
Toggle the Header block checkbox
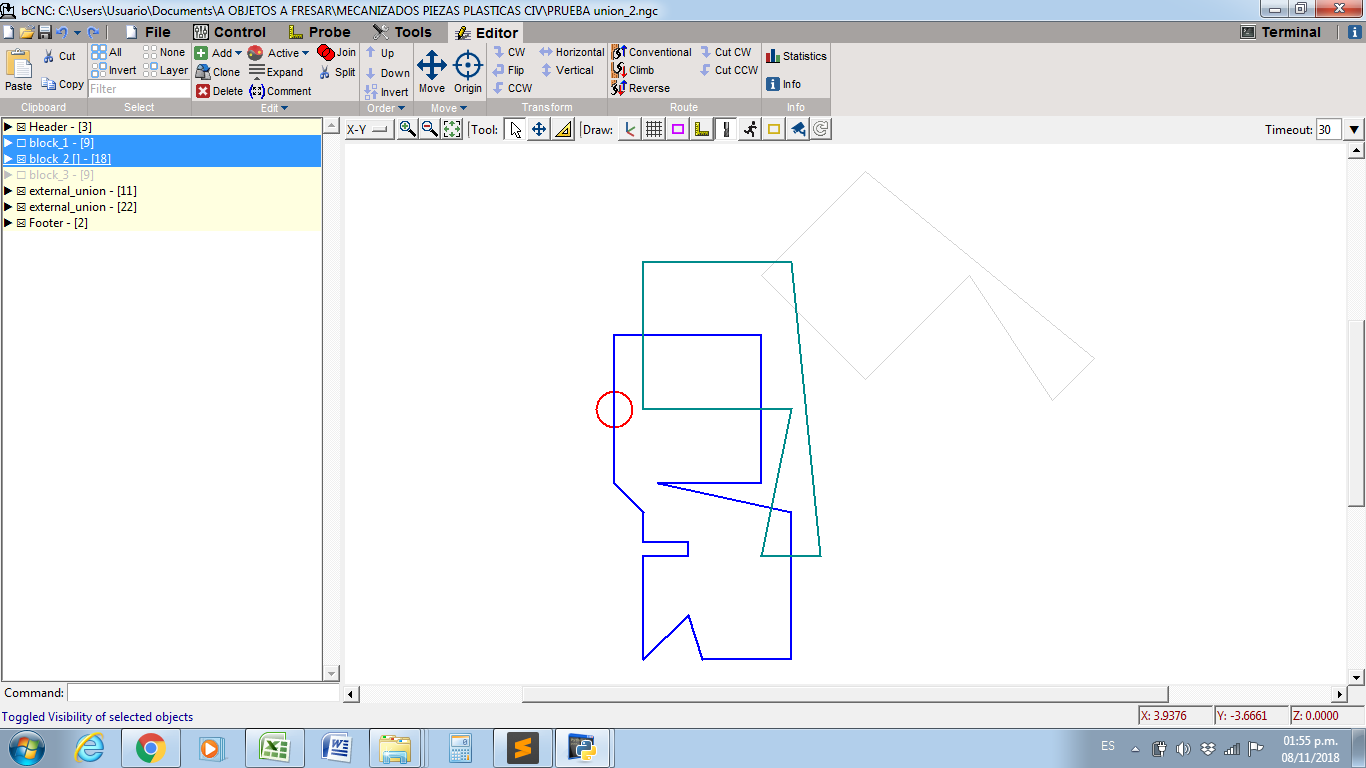[x=21, y=127]
